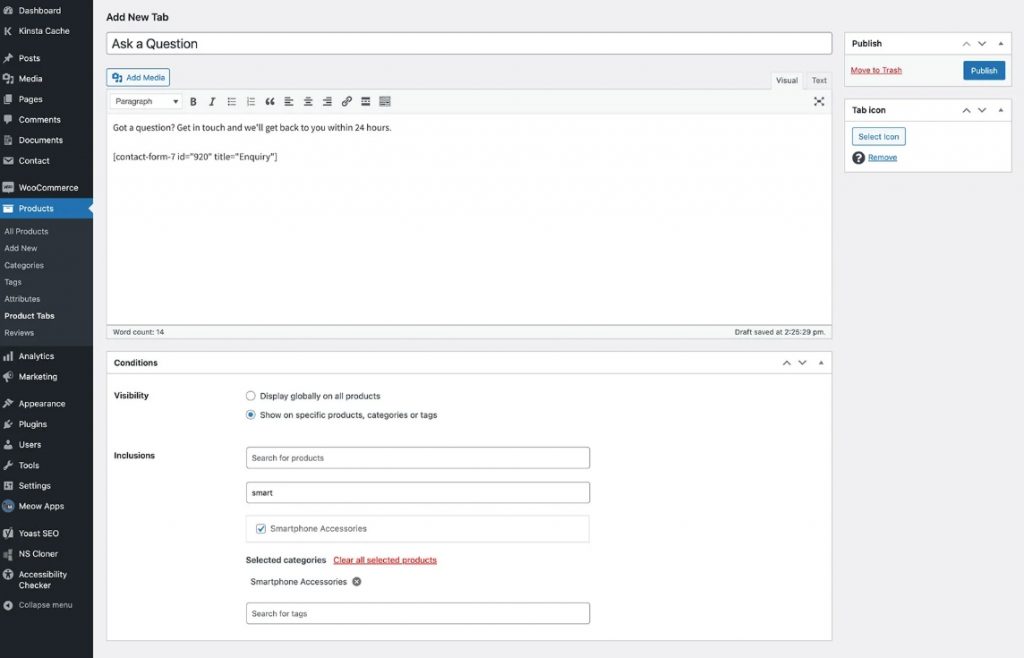Uncheck the Smartphone Accessories checkbox
Screen dimensions: 1024x658
click(x=261, y=529)
